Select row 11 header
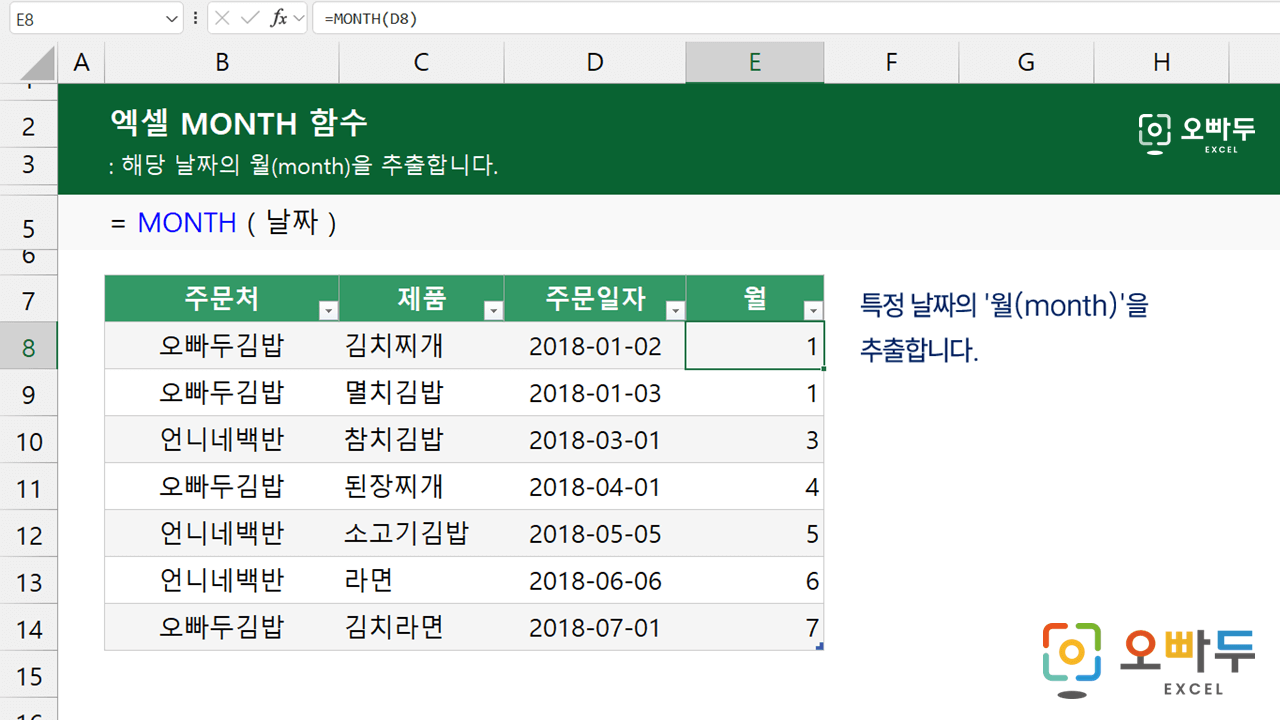 tap(28, 487)
